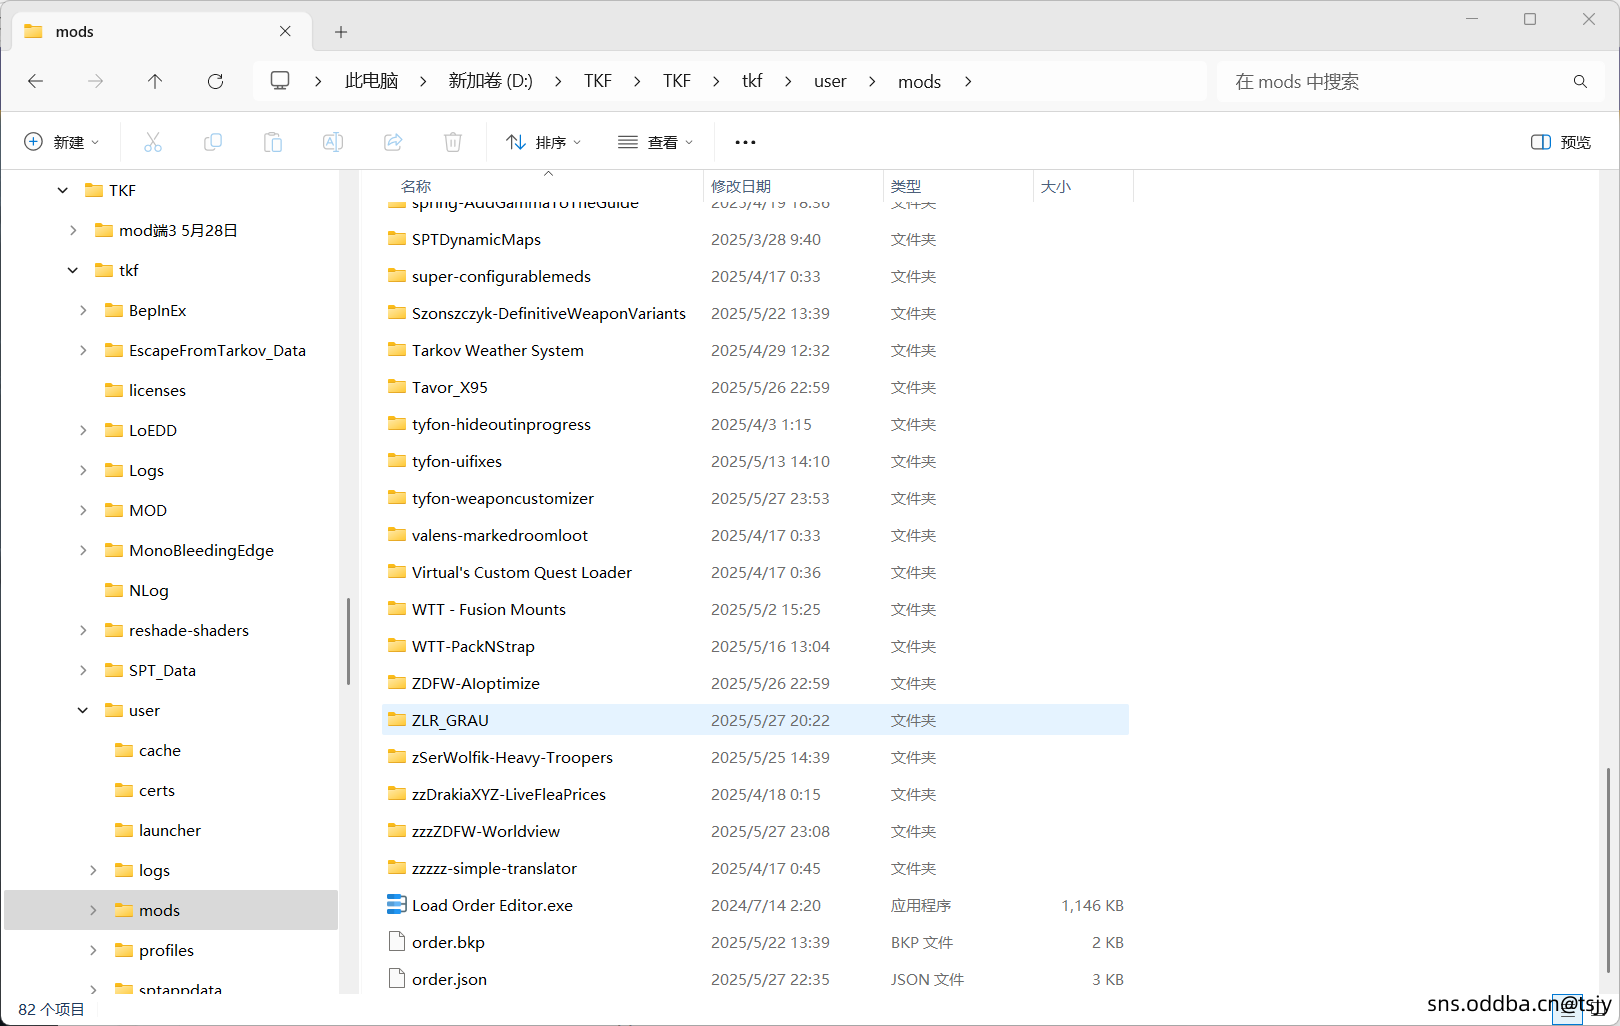Select zzDrakiaXYZ-LiveFleaPrices folder
The width and height of the screenshot is (1620, 1026).
[509, 794]
